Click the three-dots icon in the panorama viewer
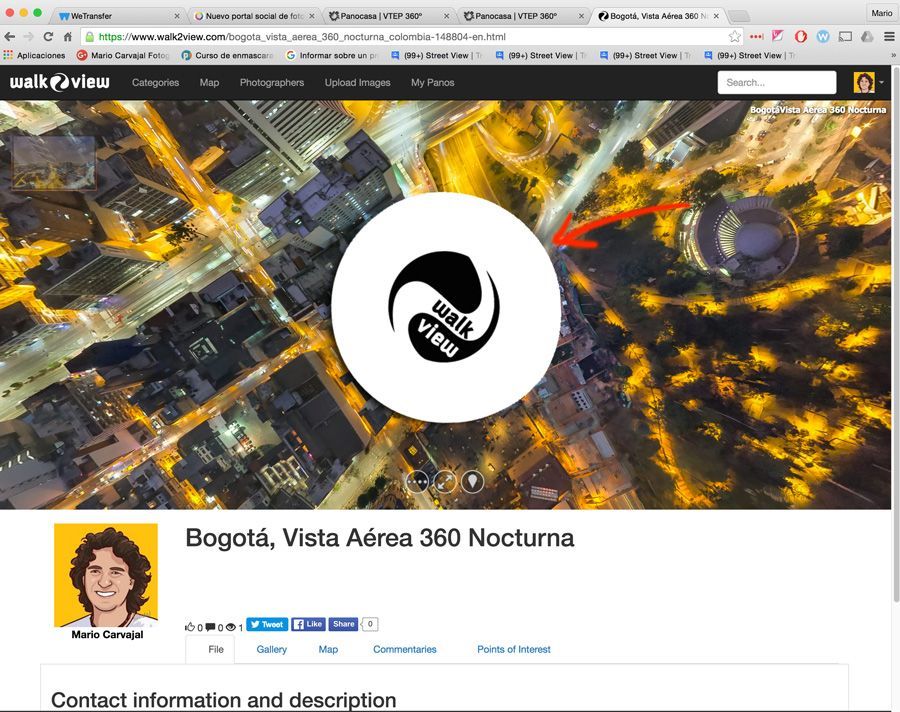 pyautogui.click(x=417, y=482)
